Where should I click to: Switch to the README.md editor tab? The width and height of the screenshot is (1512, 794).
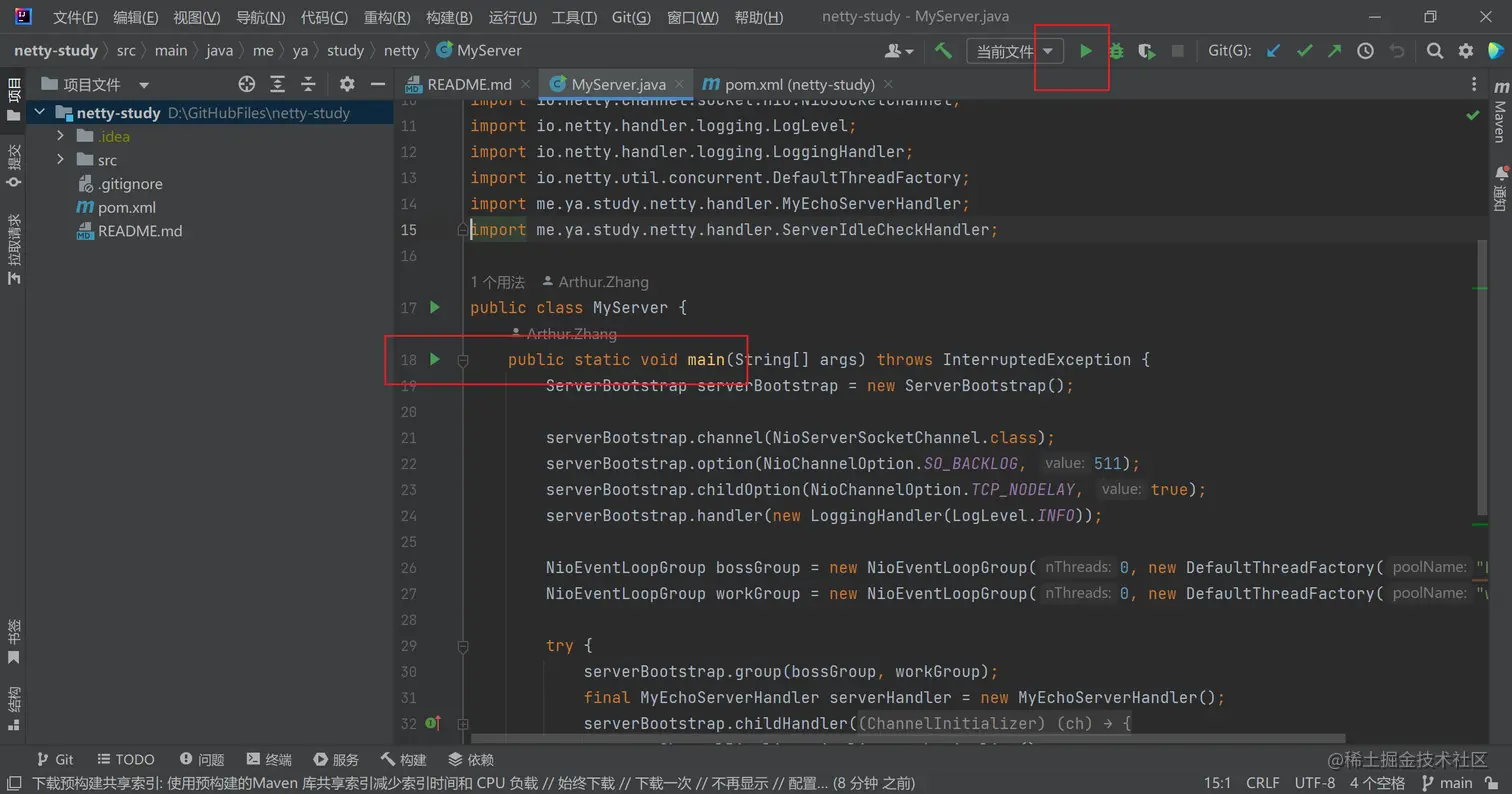click(469, 85)
